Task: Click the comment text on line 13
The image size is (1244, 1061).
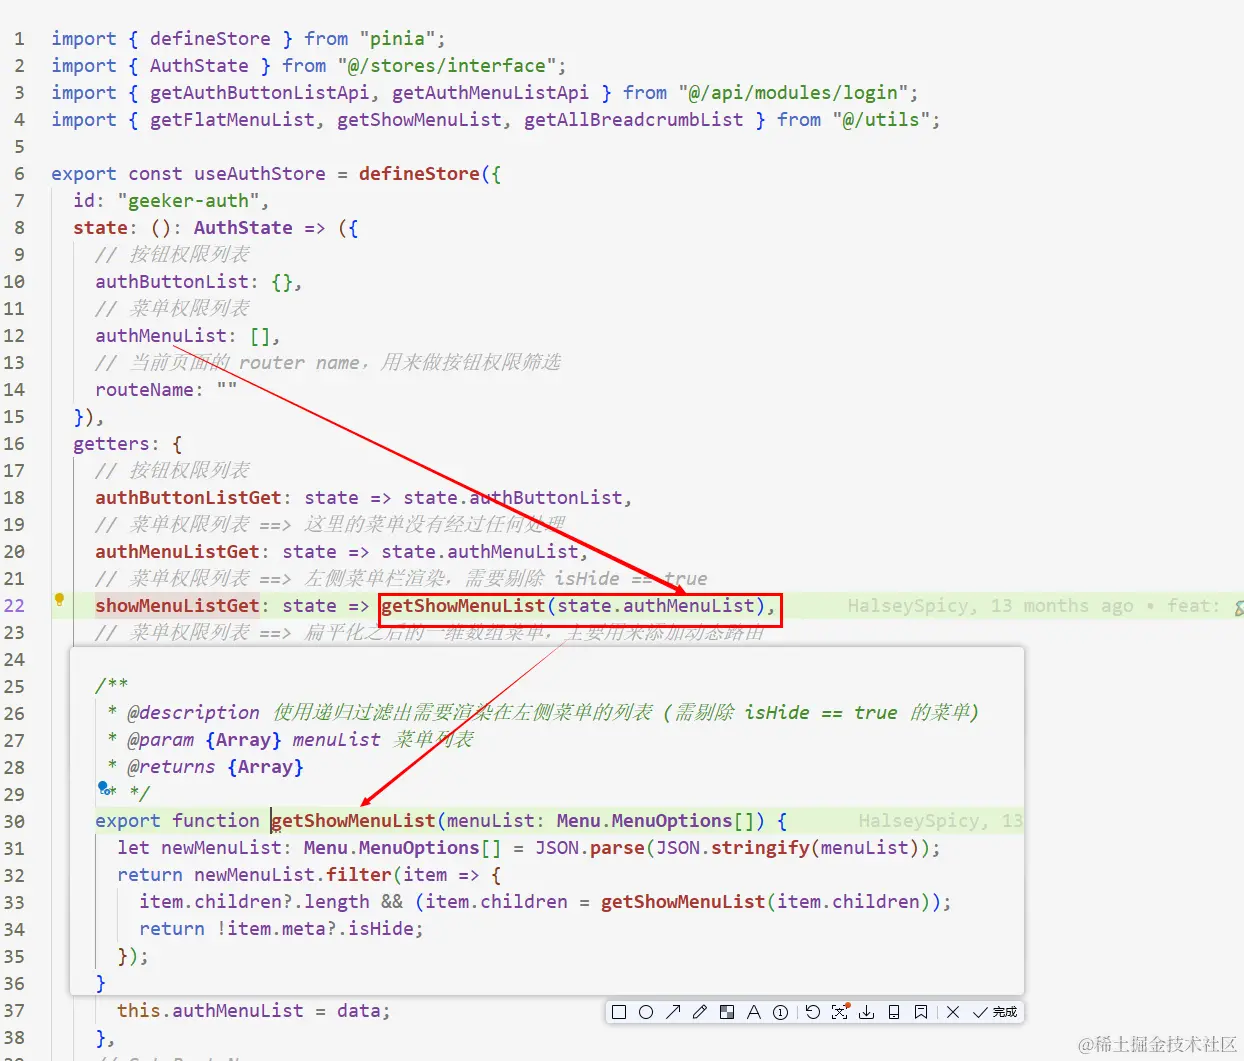Action: (x=328, y=362)
